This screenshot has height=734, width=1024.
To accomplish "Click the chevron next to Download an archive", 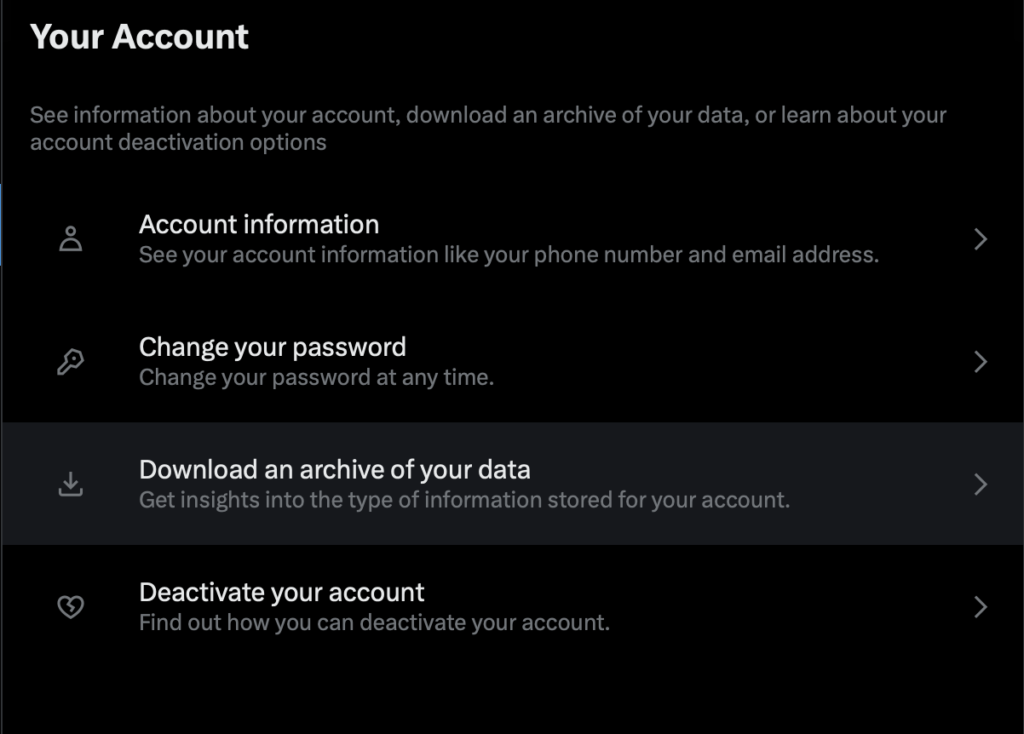I will click(979, 483).
